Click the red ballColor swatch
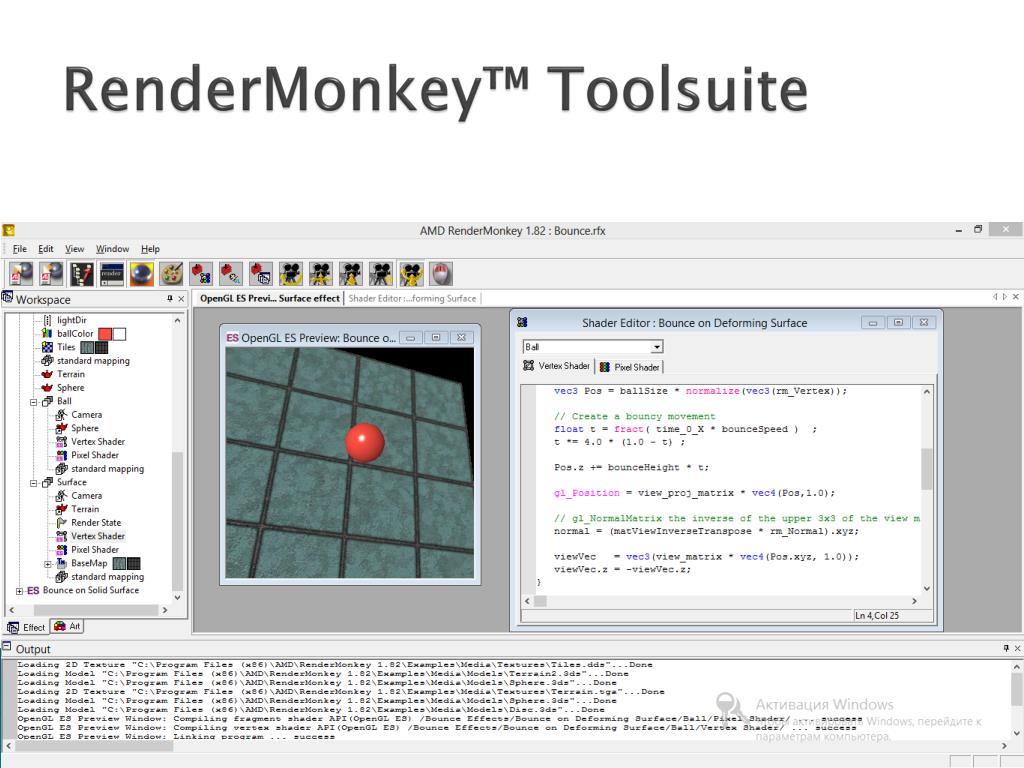 point(104,334)
